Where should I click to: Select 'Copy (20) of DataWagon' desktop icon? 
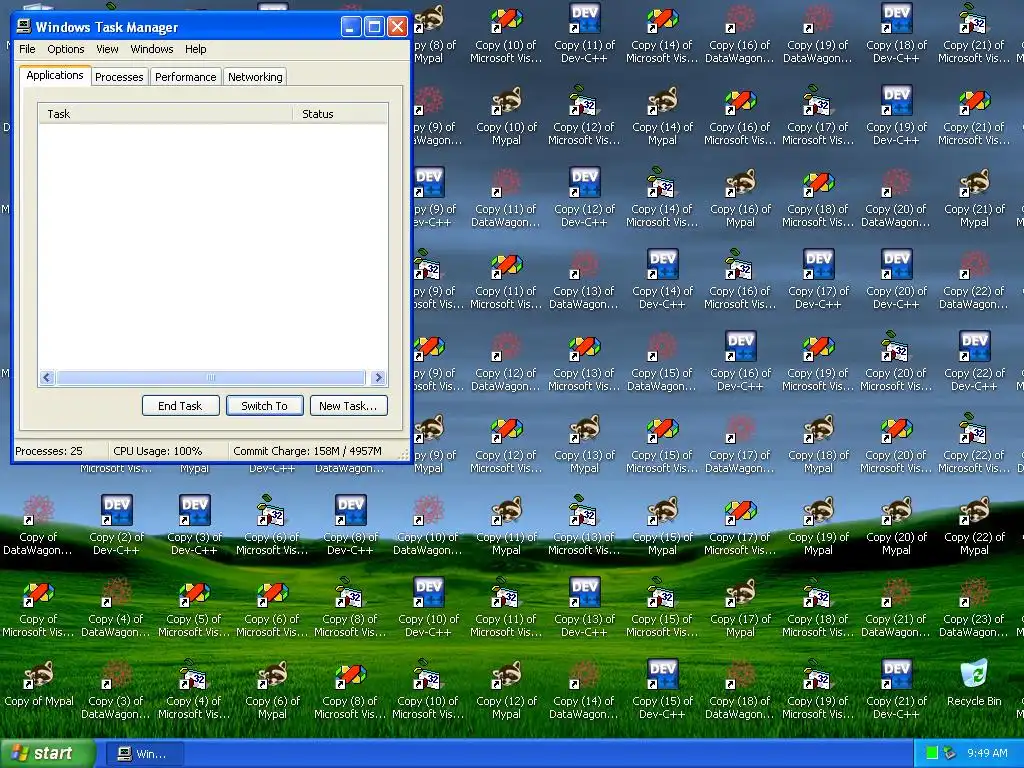[895, 198]
